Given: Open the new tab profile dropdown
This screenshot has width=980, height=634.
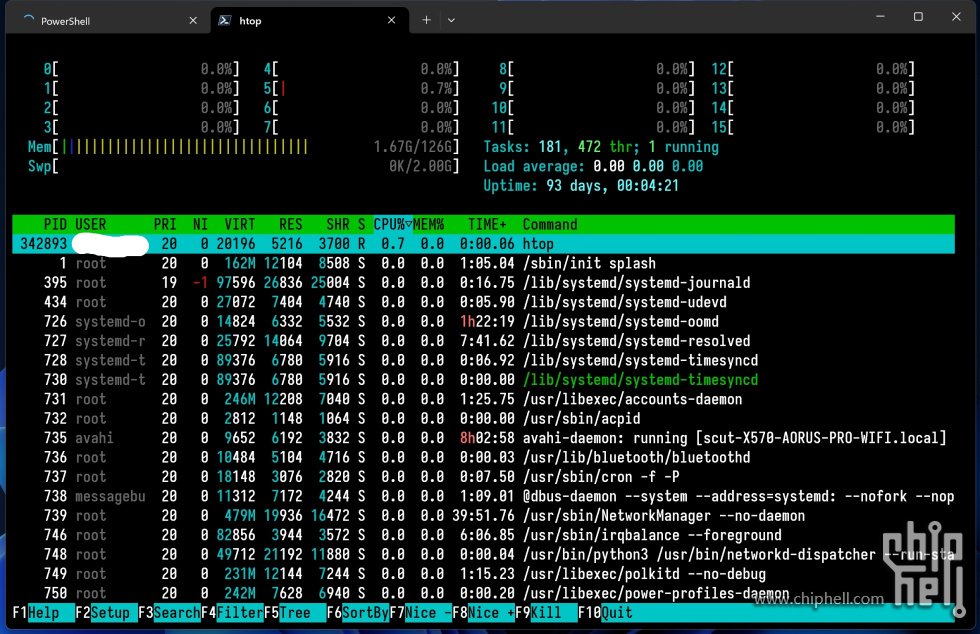Looking at the screenshot, I should click(451, 20).
